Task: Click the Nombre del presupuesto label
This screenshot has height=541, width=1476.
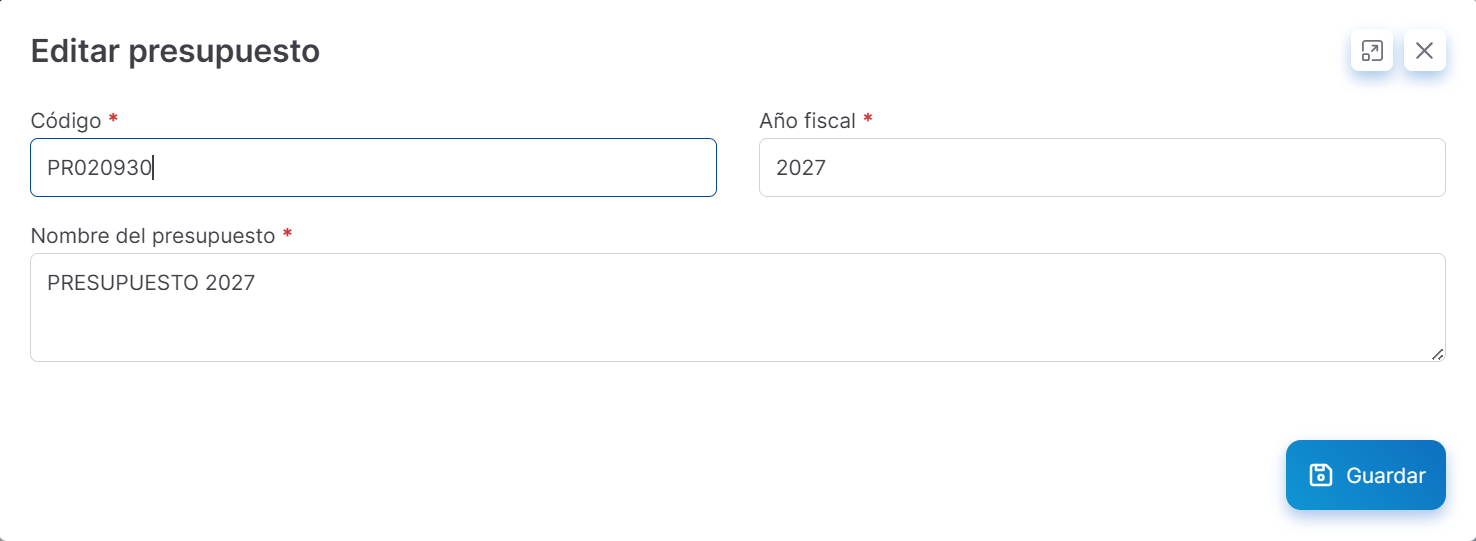Action: (x=153, y=236)
